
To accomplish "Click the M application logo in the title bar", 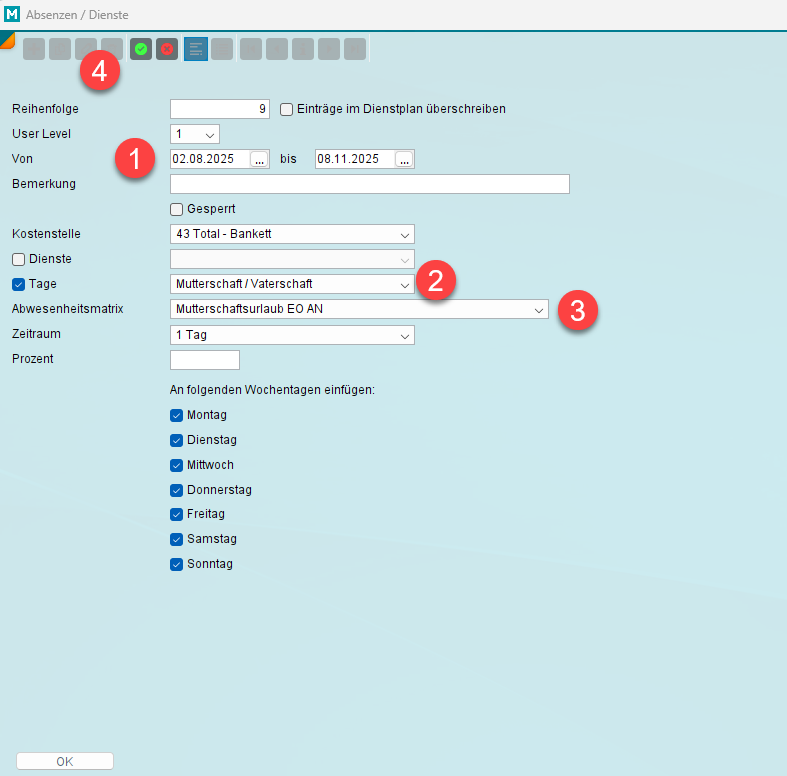I will 12,15.
